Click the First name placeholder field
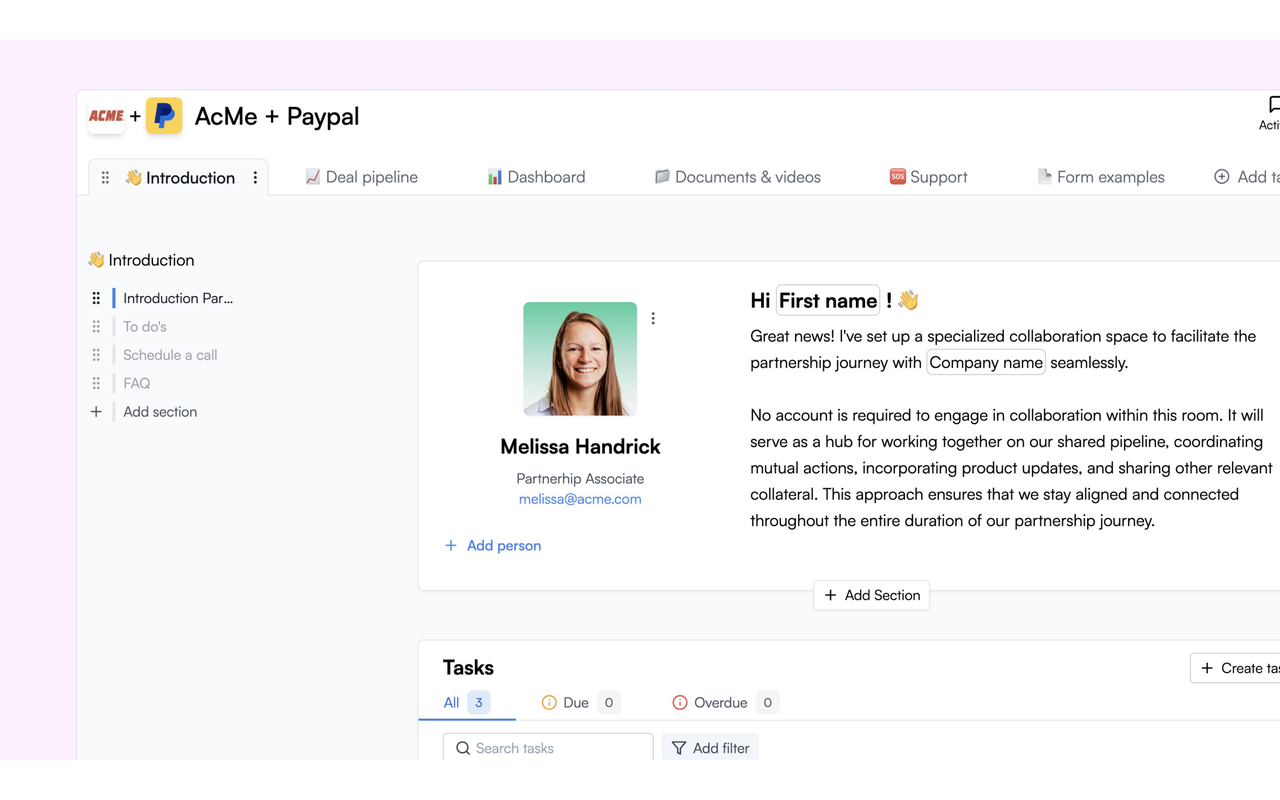1280x800 pixels. tap(828, 300)
